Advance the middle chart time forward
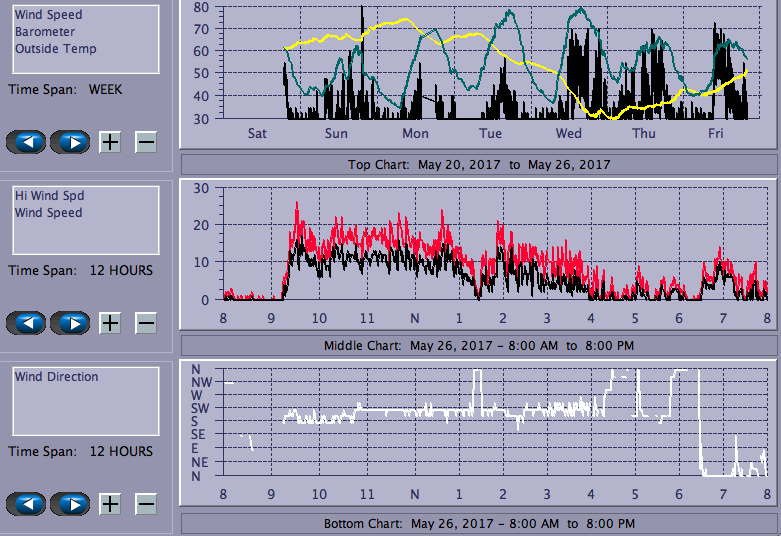Viewport: 781px width, 536px height. coord(70,323)
